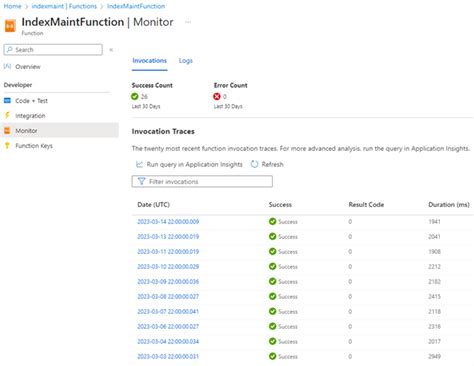Click the green success icon on 2023-03-06 row
This screenshot has width=474, height=366.
coord(273,326)
